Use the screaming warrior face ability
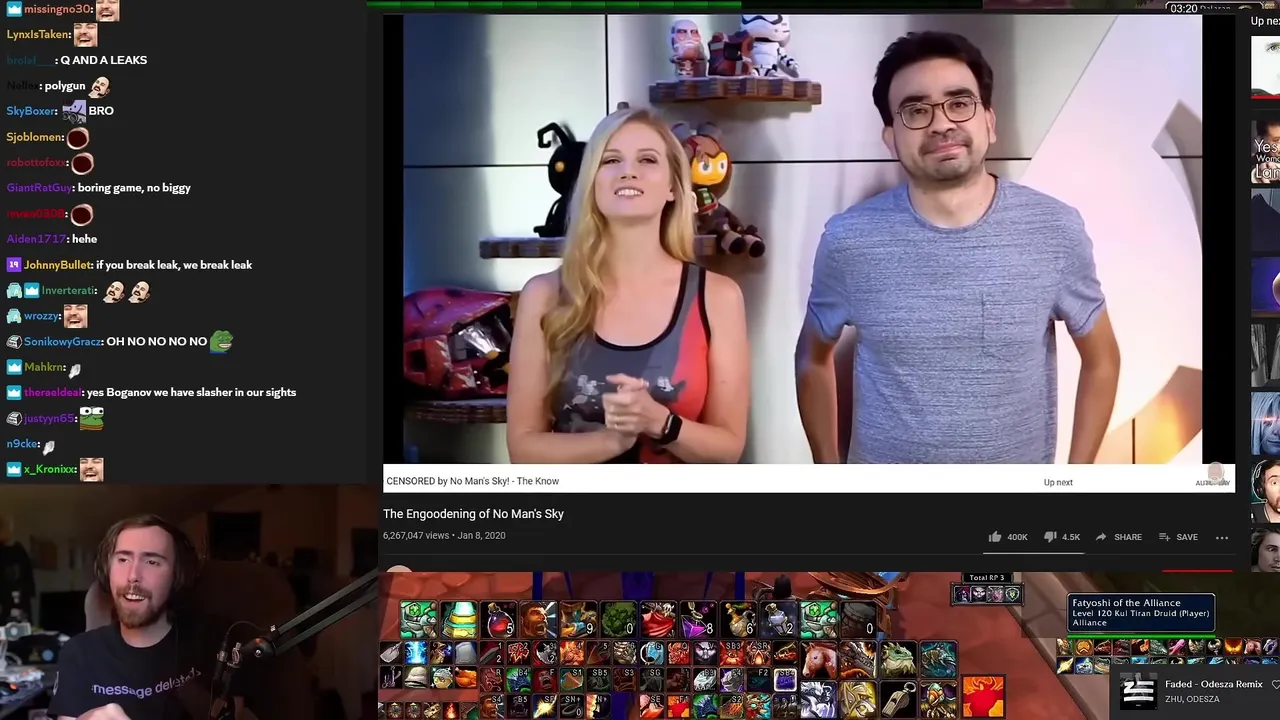The height and width of the screenshot is (720, 1280). click(538, 620)
